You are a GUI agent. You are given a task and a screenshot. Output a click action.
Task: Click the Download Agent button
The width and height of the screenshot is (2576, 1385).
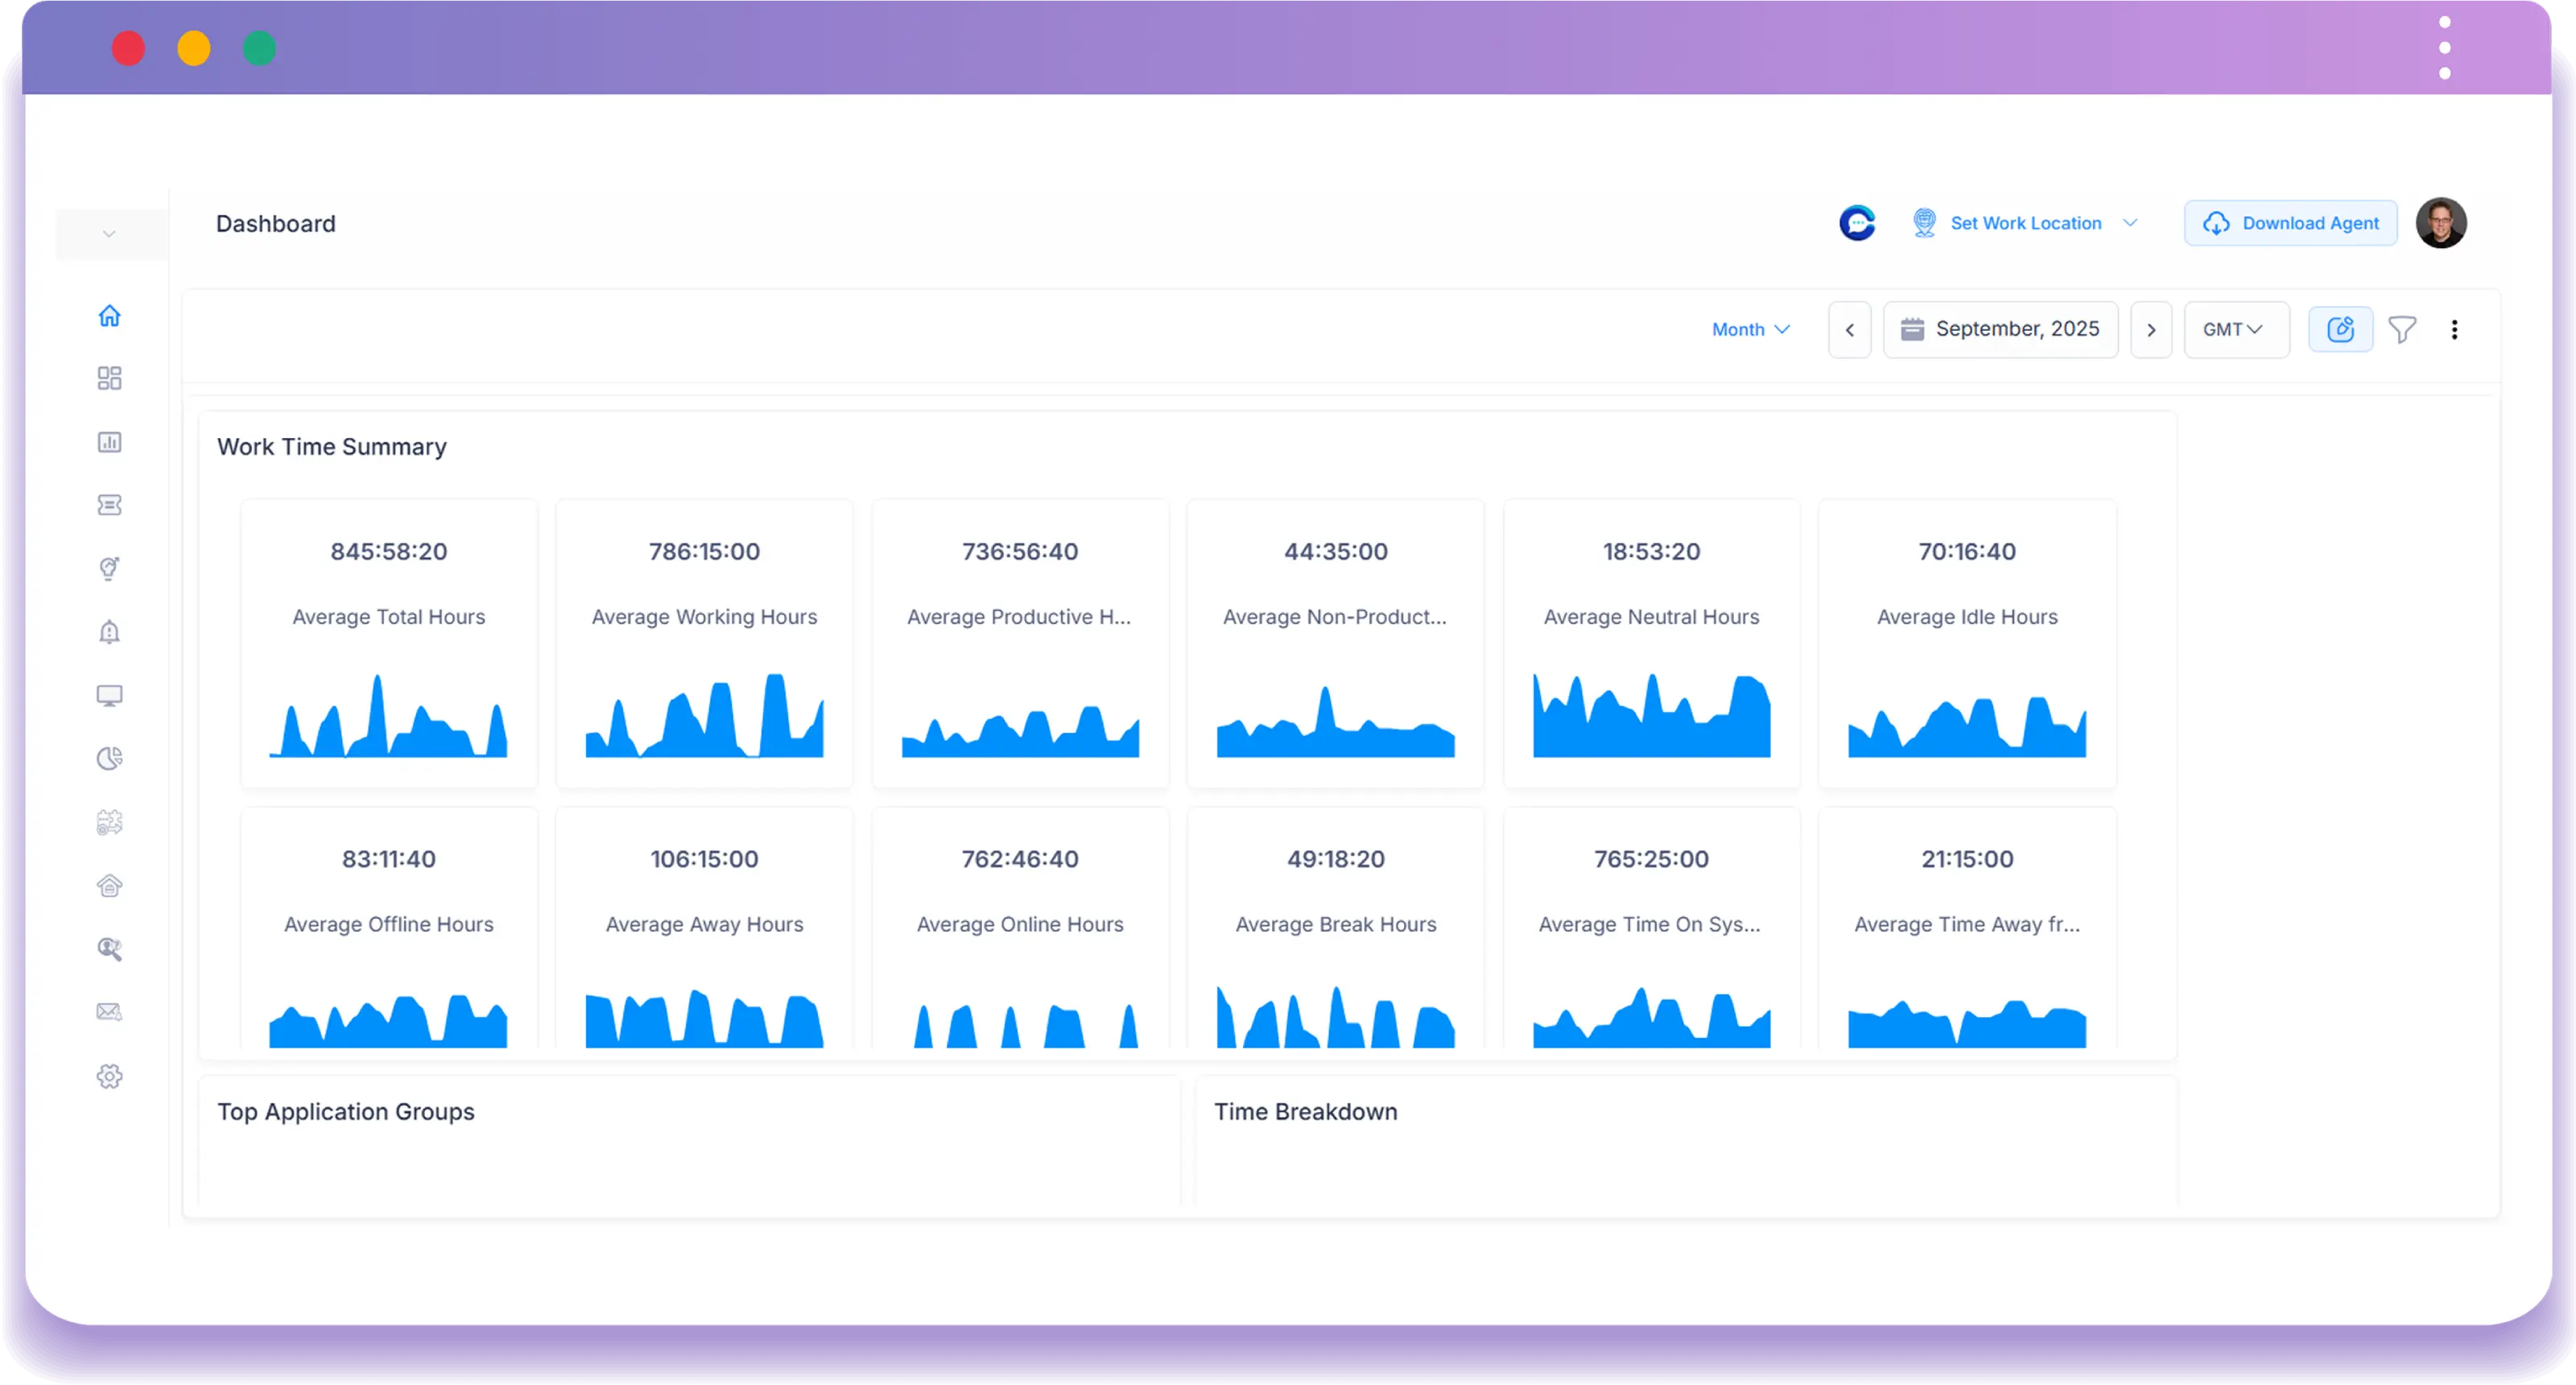2290,223
